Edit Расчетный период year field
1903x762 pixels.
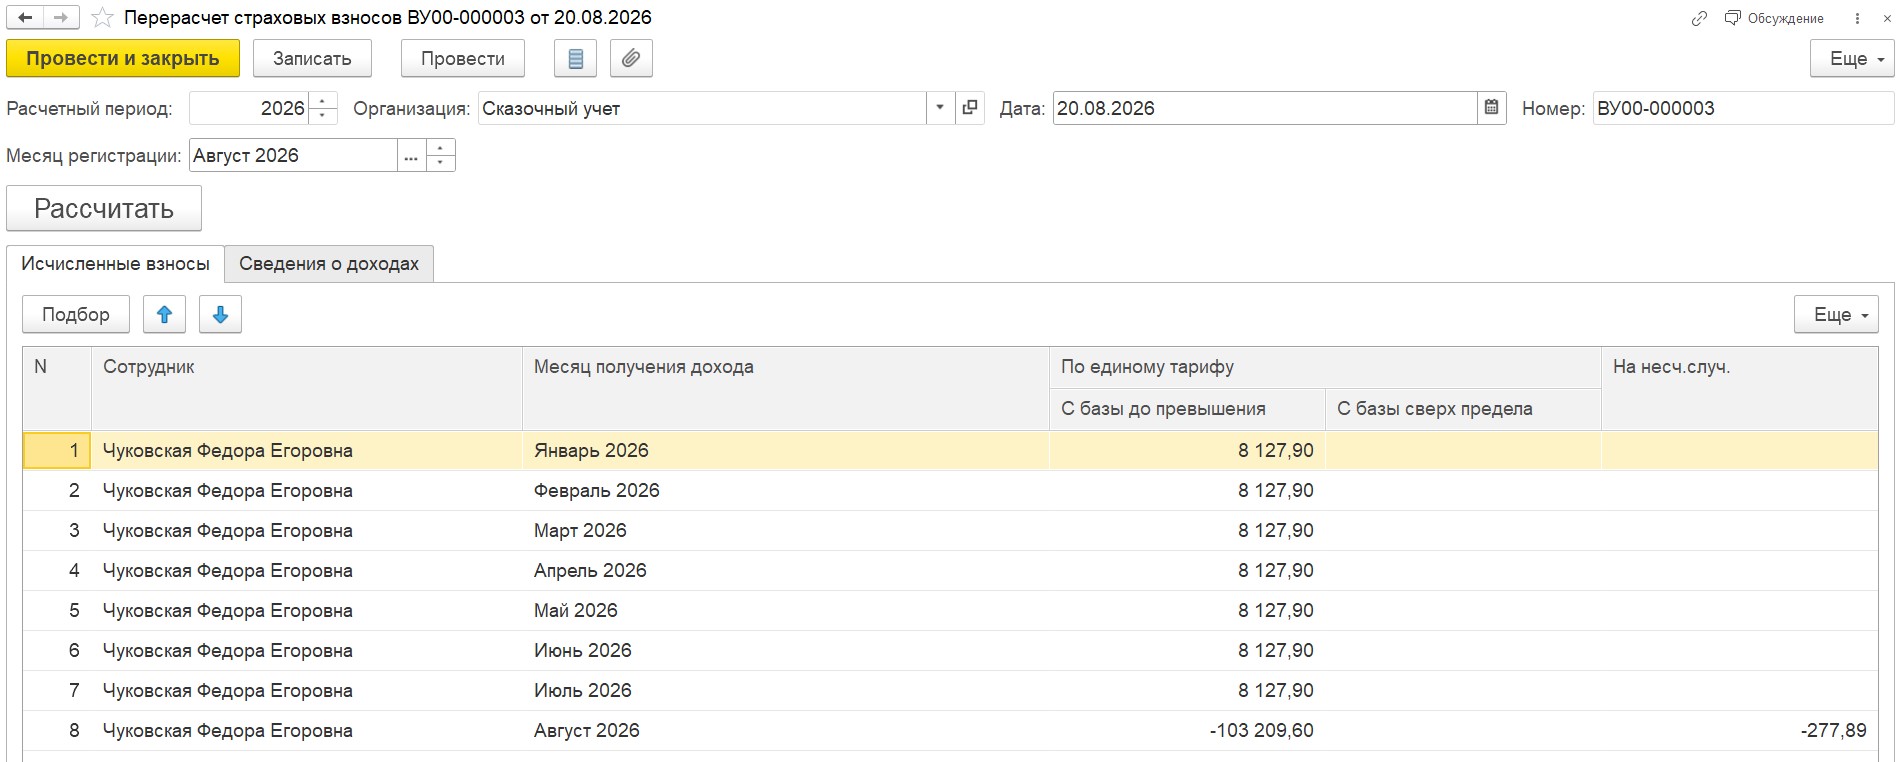249,108
